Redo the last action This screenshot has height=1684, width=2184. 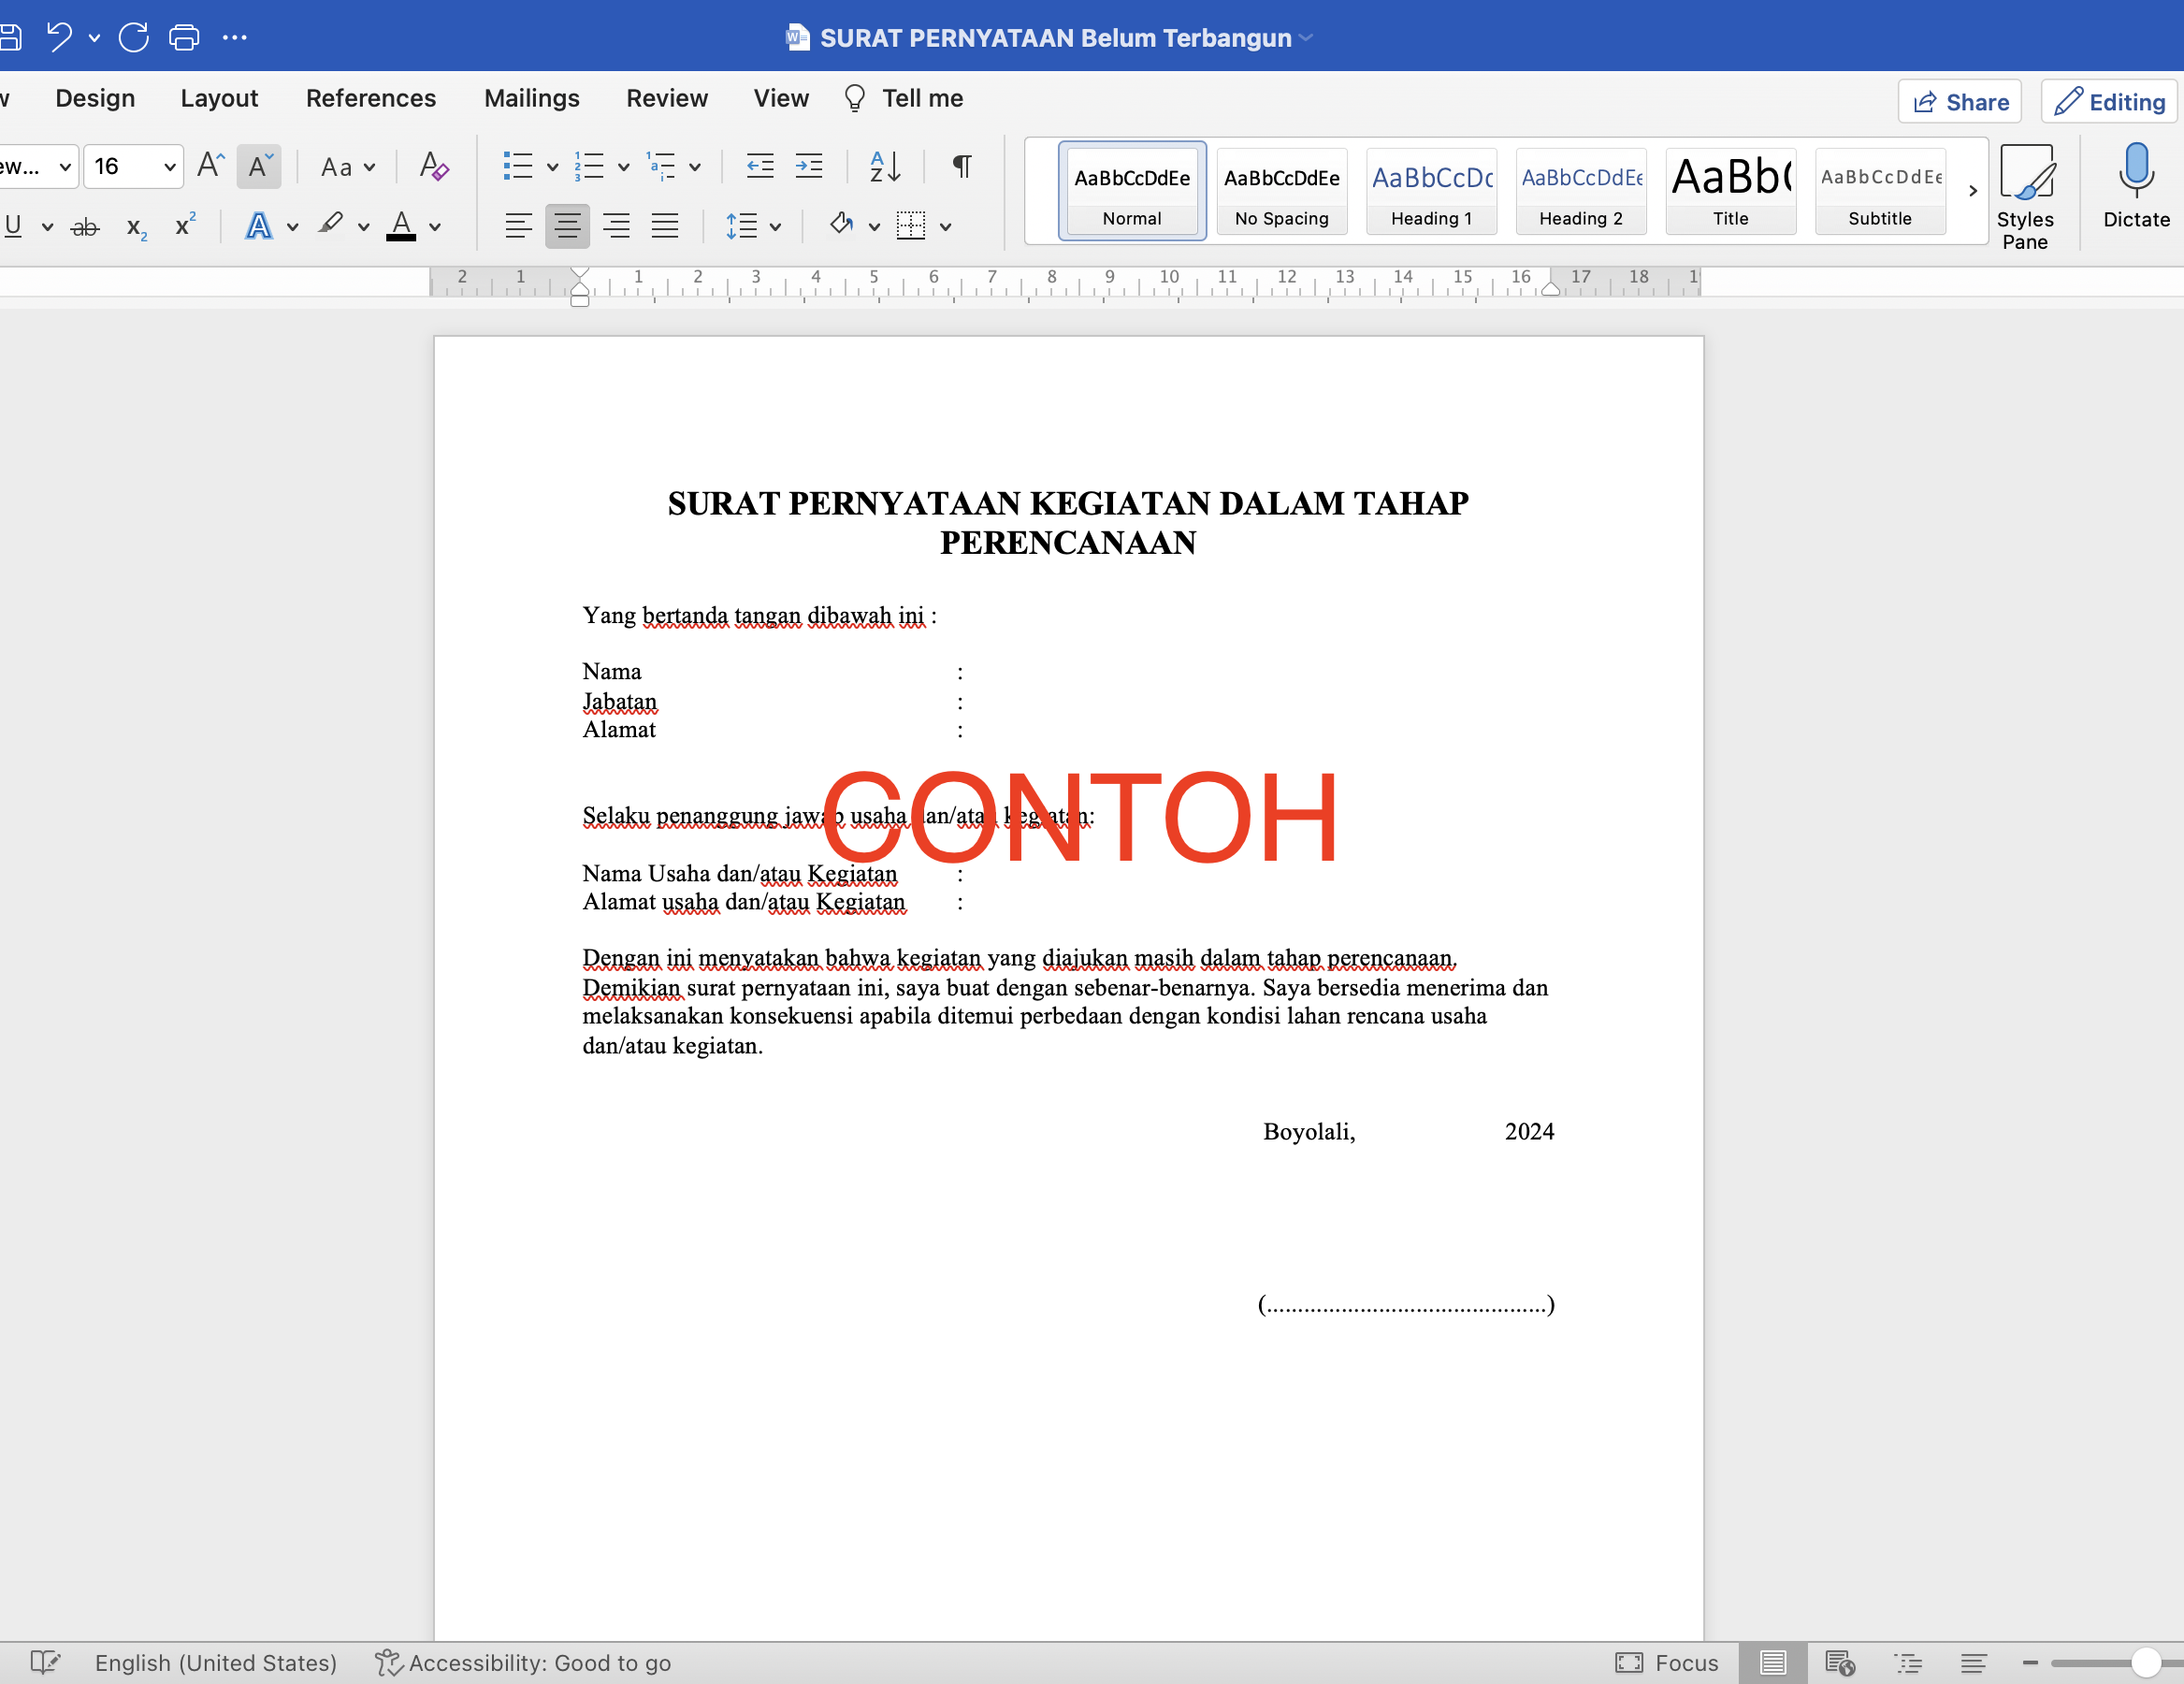click(133, 37)
